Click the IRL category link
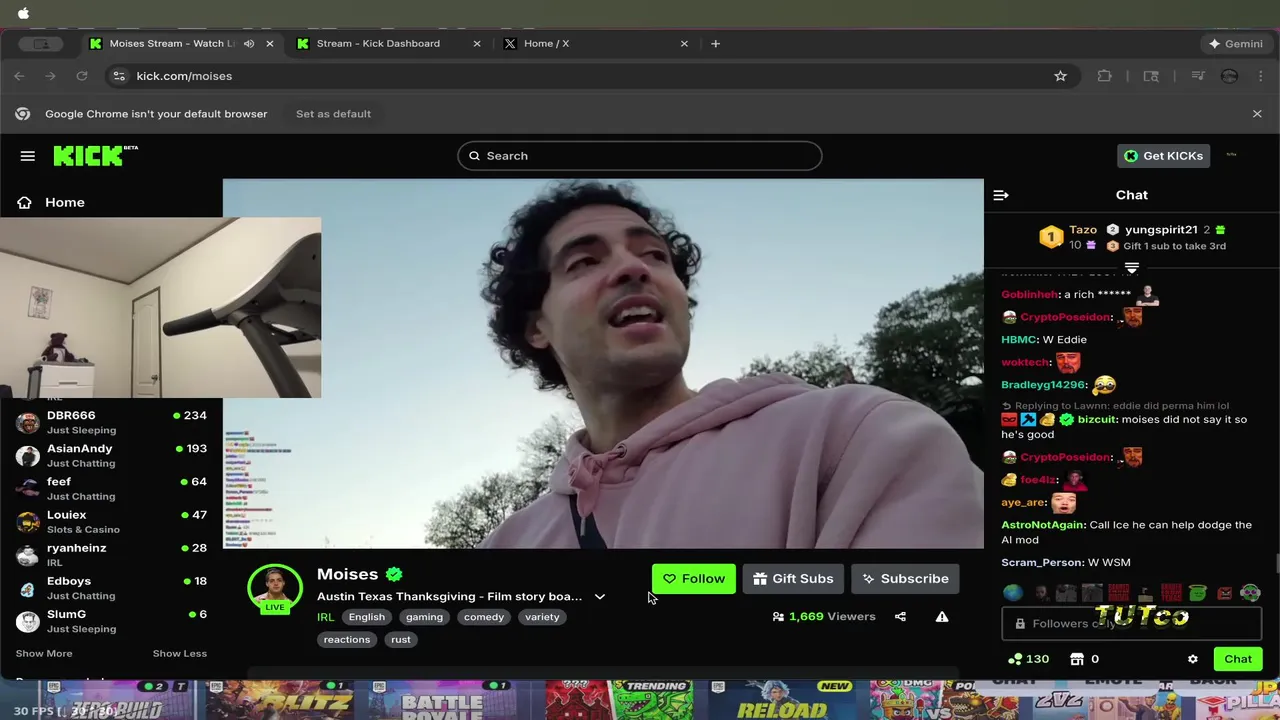1280x720 pixels. coord(326,617)
